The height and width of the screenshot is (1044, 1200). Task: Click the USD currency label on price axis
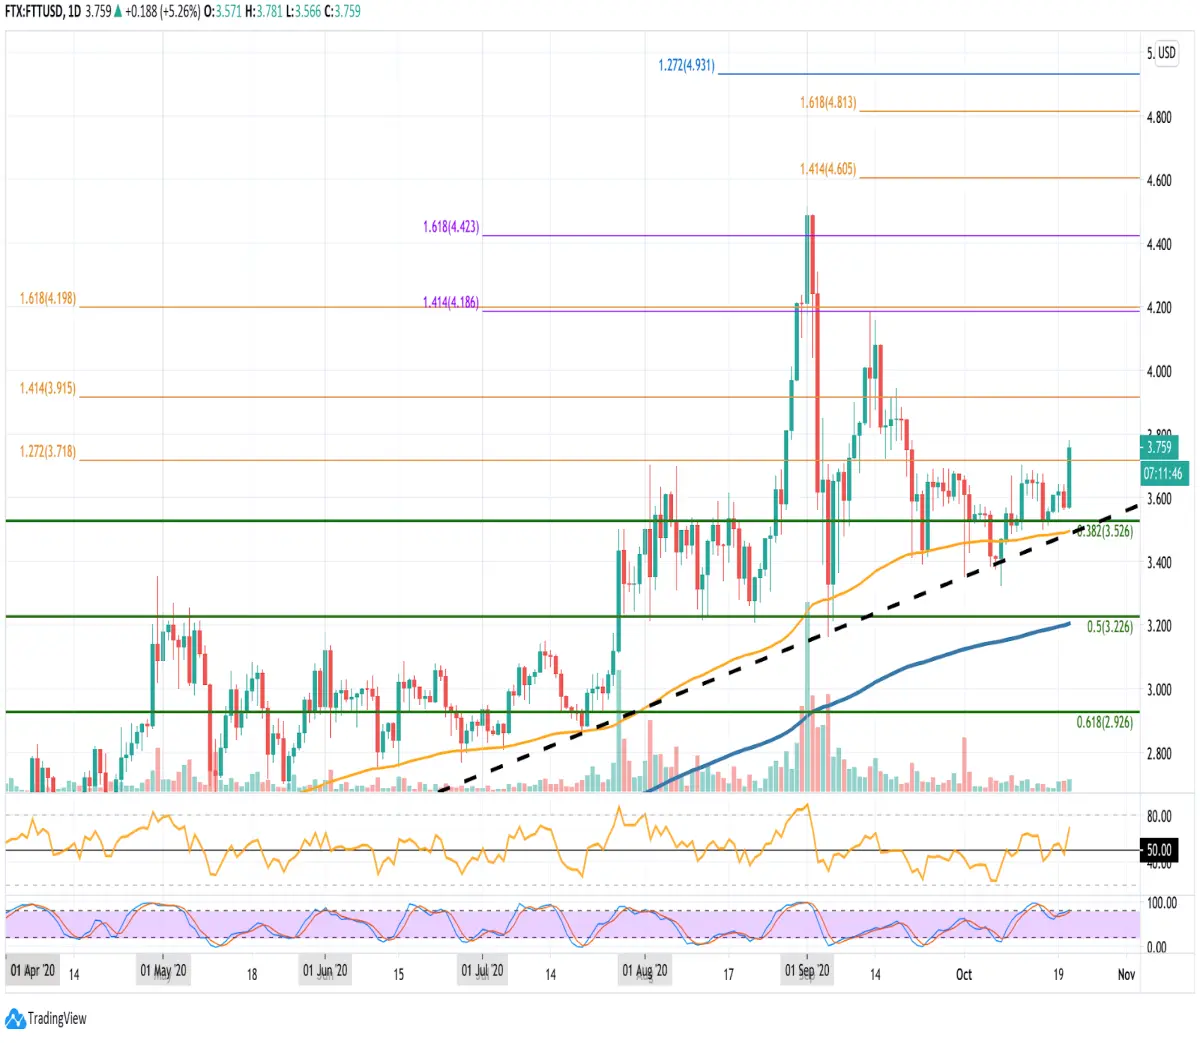[1167, 53]
